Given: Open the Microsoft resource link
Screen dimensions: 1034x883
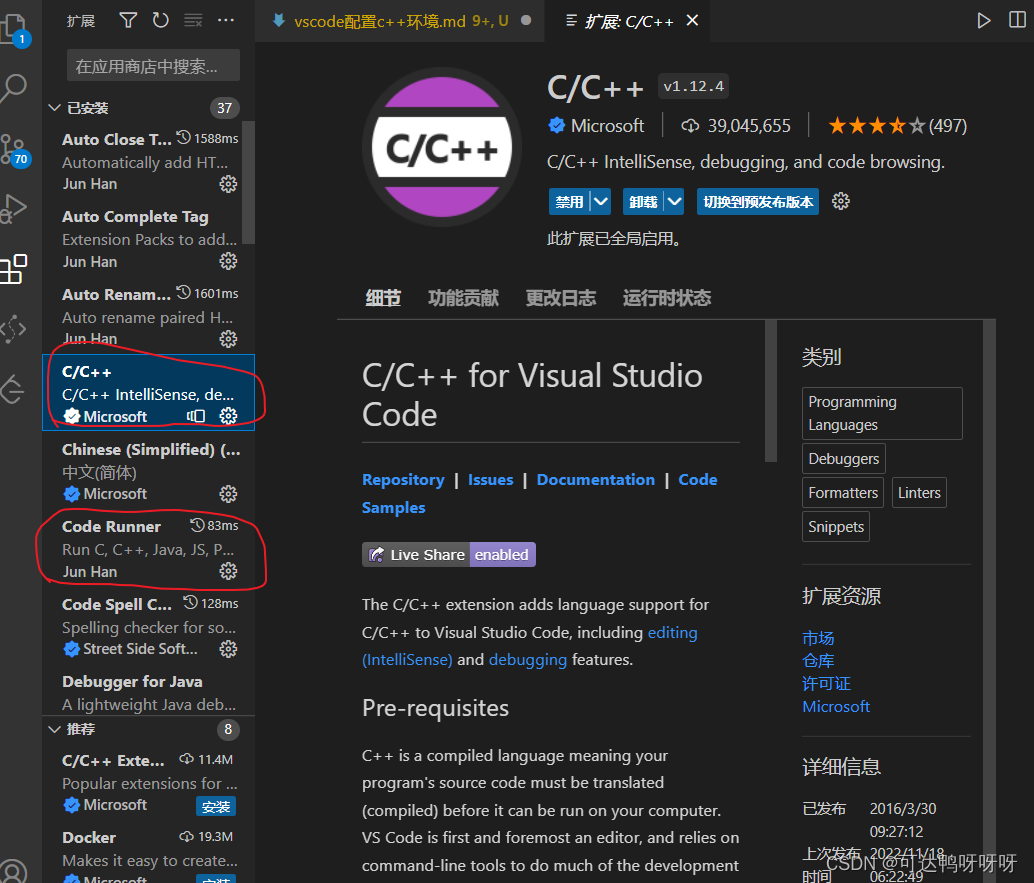Looking at the screenshot, I should point(836,706).
